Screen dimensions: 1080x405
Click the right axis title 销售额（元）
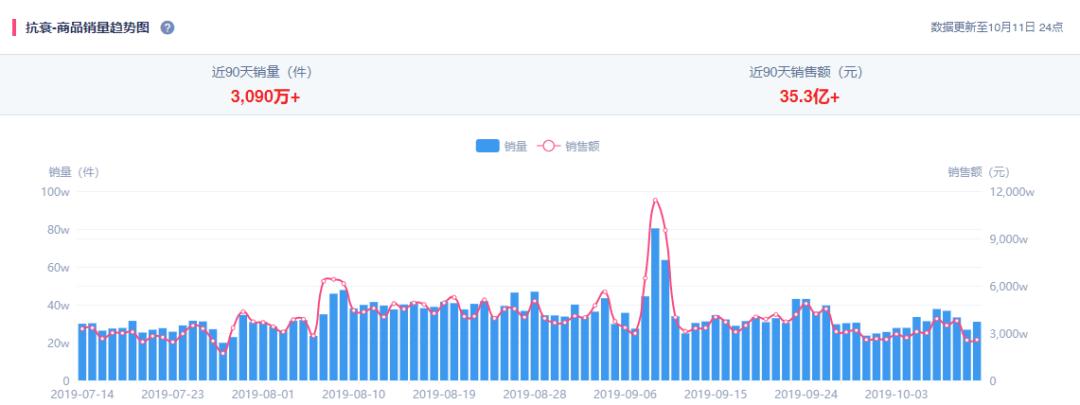point(979,172)
